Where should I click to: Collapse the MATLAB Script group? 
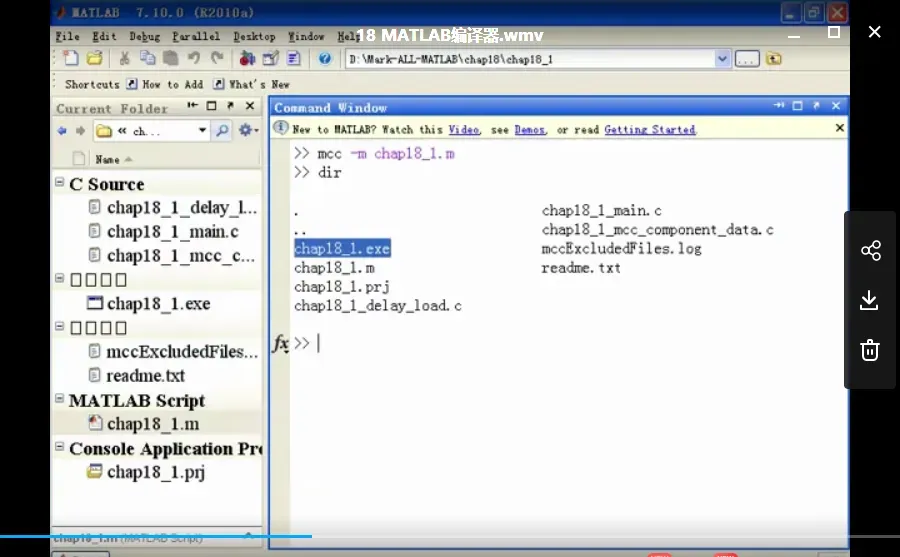(x=59, y=398)
